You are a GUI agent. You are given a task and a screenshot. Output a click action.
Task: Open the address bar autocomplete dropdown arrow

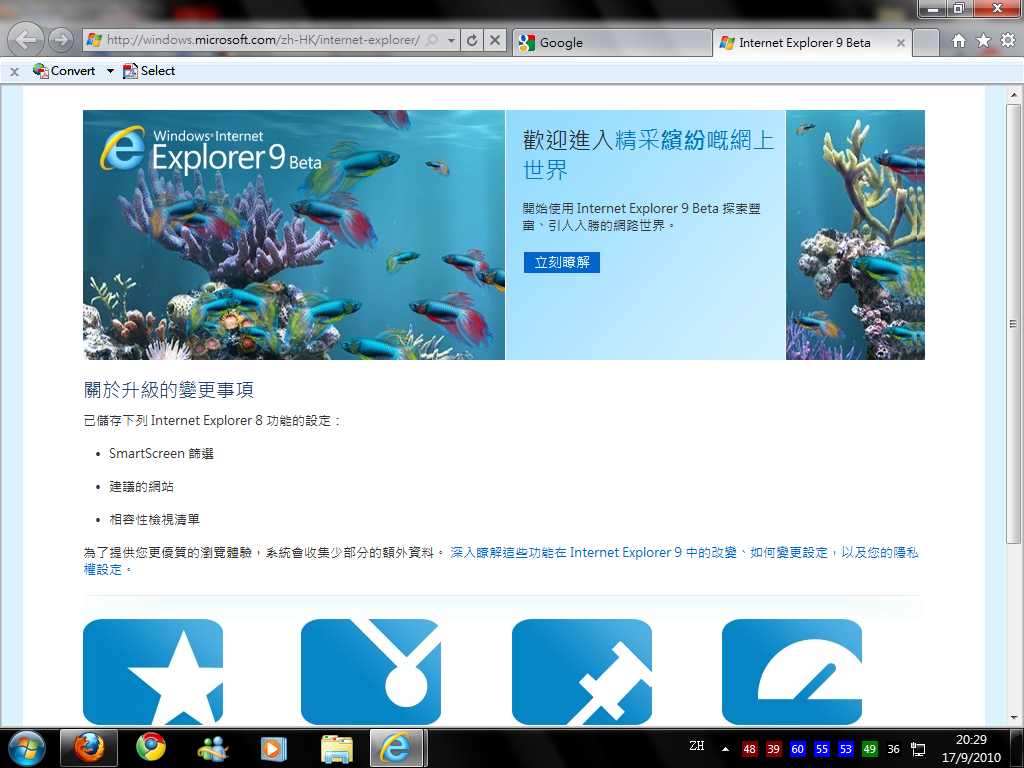tap(451, 40)
